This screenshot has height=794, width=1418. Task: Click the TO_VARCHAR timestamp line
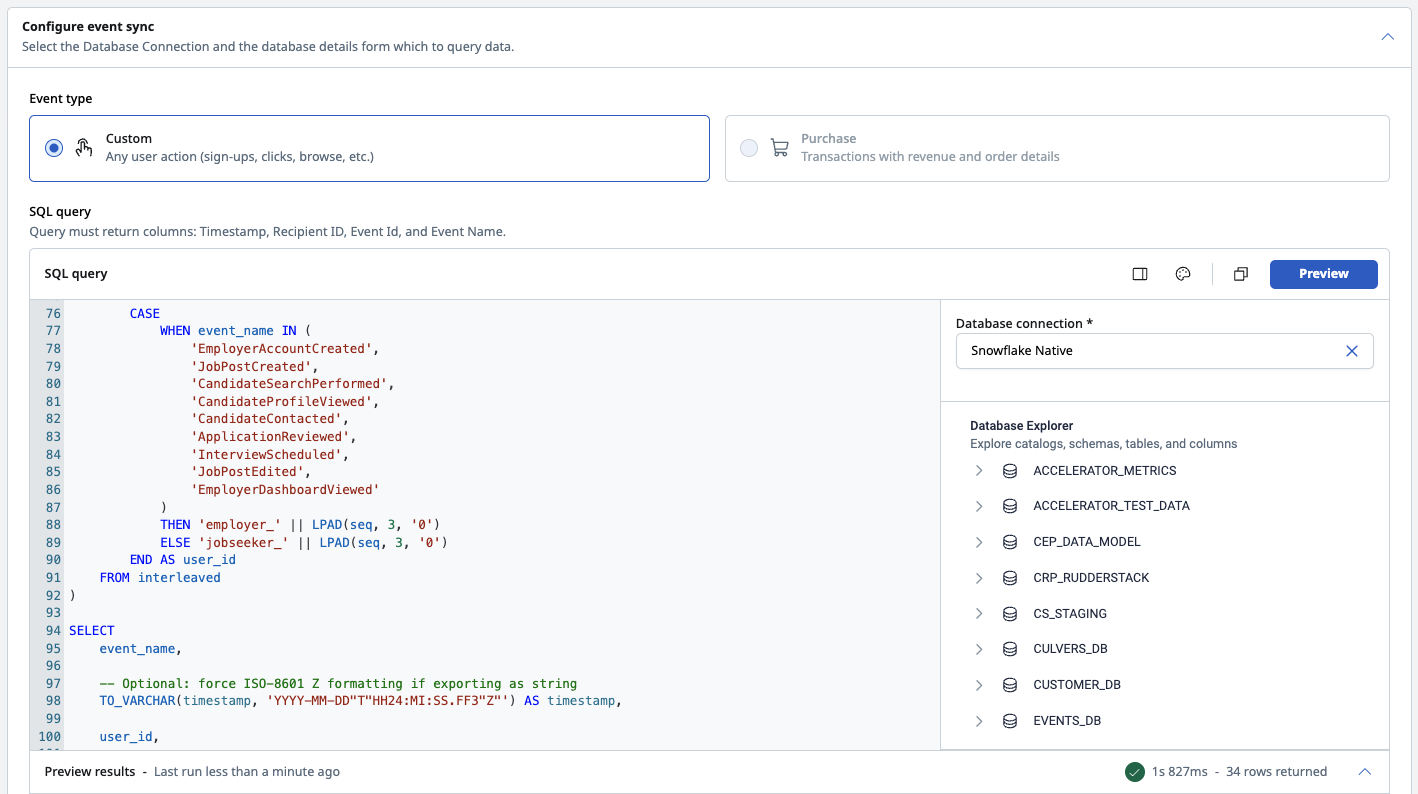pyautogui.click(x=361, y=701)
